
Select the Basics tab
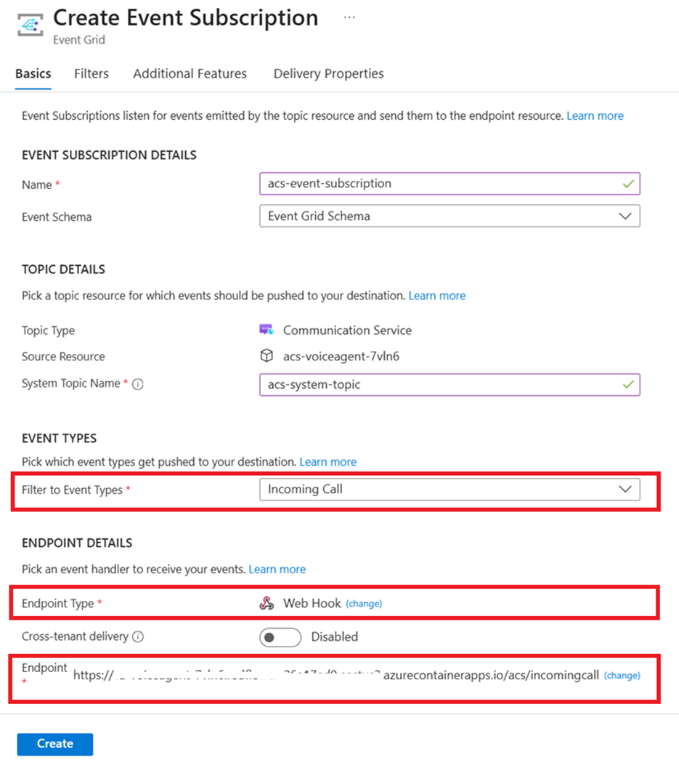(33, 74)
